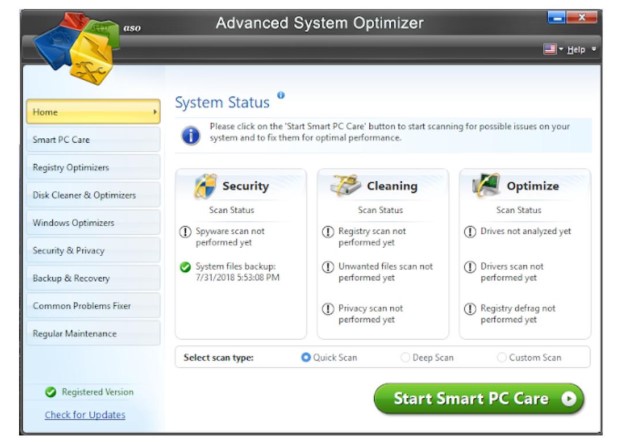Click warning icon beside Registry scan status

[328, 232]
